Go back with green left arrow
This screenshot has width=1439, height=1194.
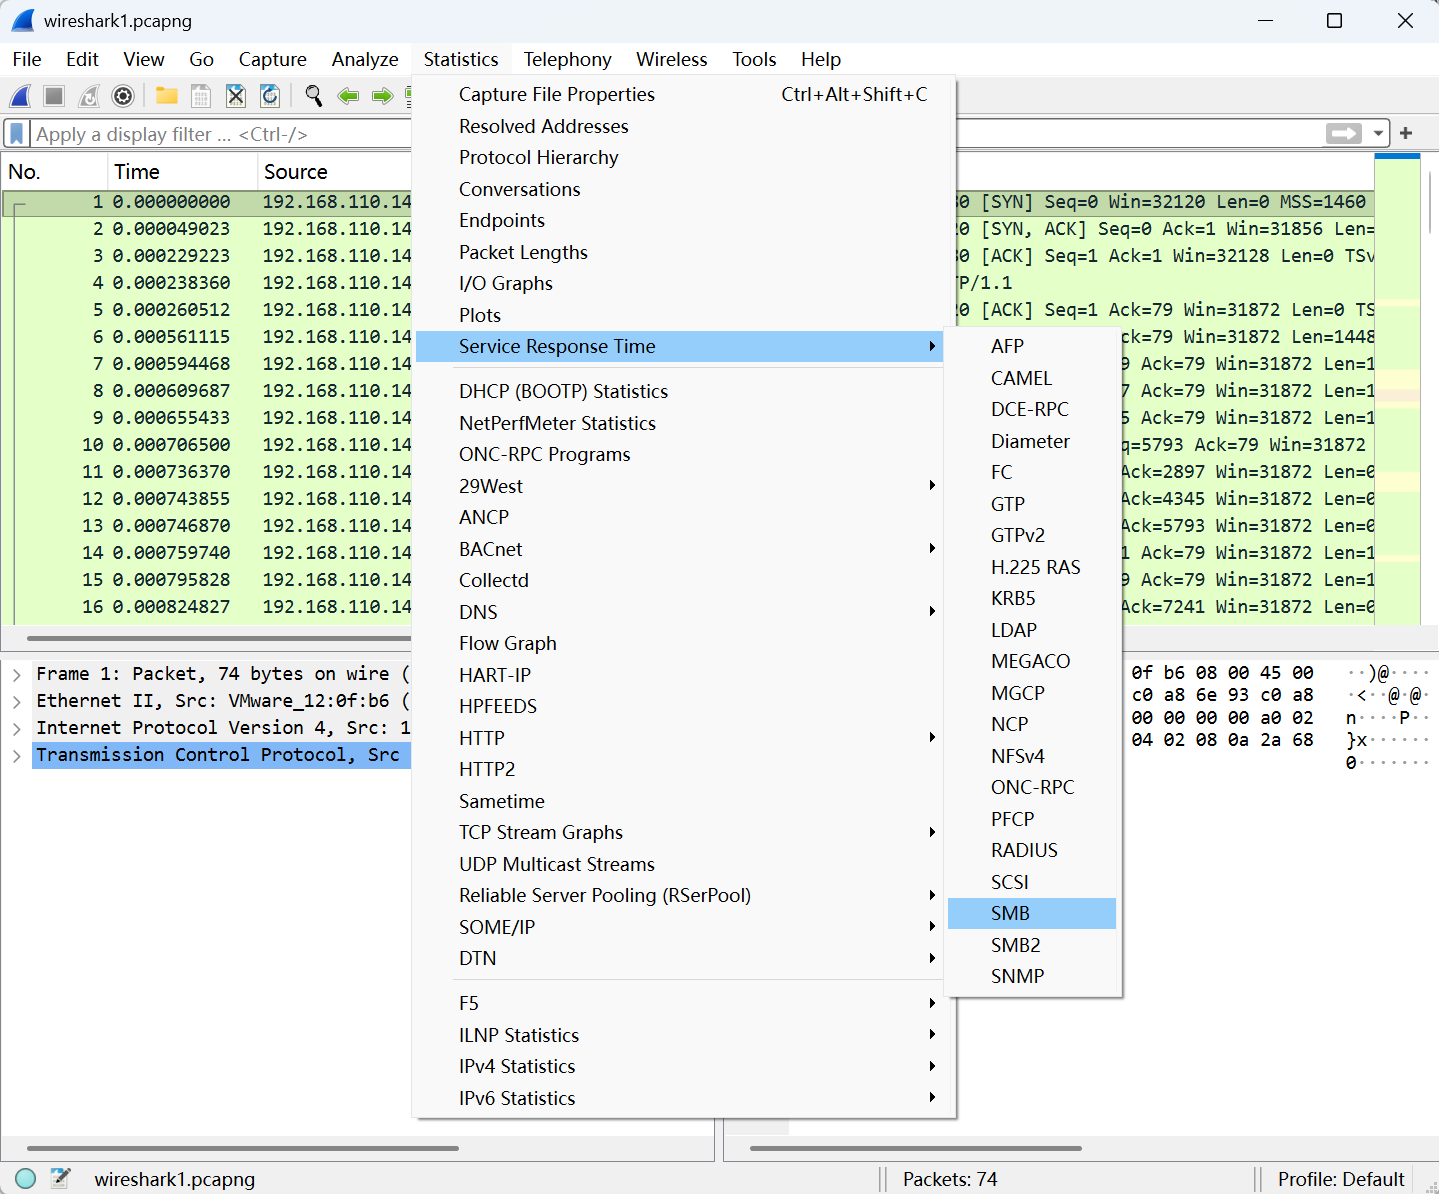coord(348,96)
